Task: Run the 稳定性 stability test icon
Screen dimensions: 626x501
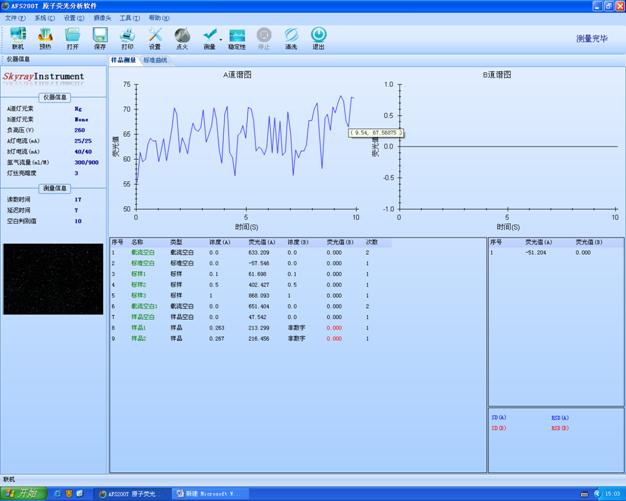Action: tap(237, 38)
